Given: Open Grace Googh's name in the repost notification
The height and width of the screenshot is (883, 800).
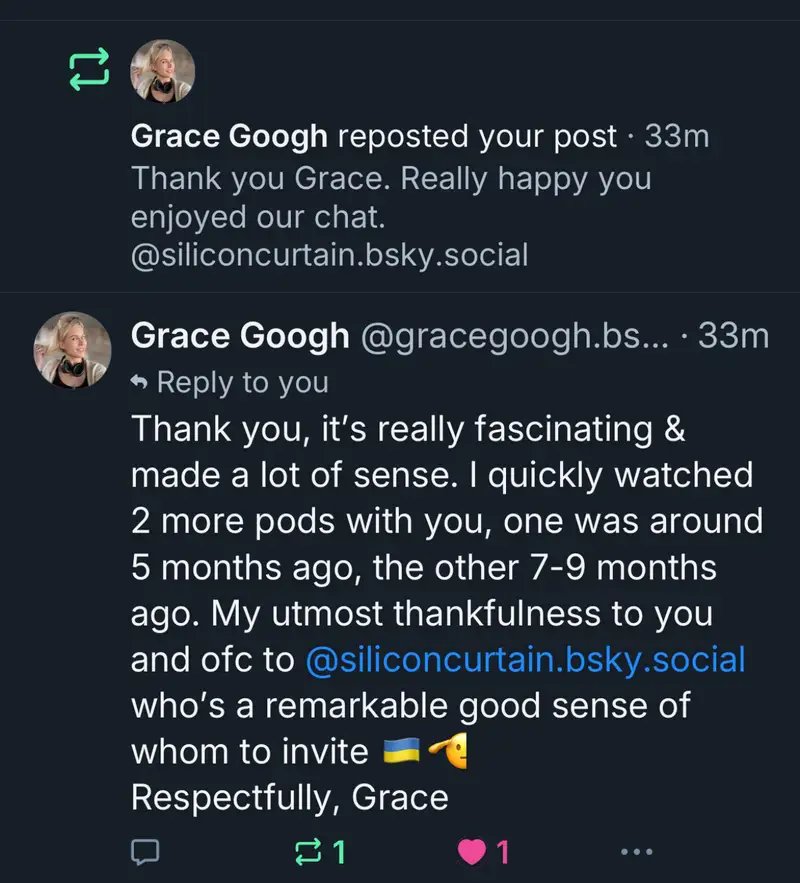Looking at the screenshot, I should (230, 136).
